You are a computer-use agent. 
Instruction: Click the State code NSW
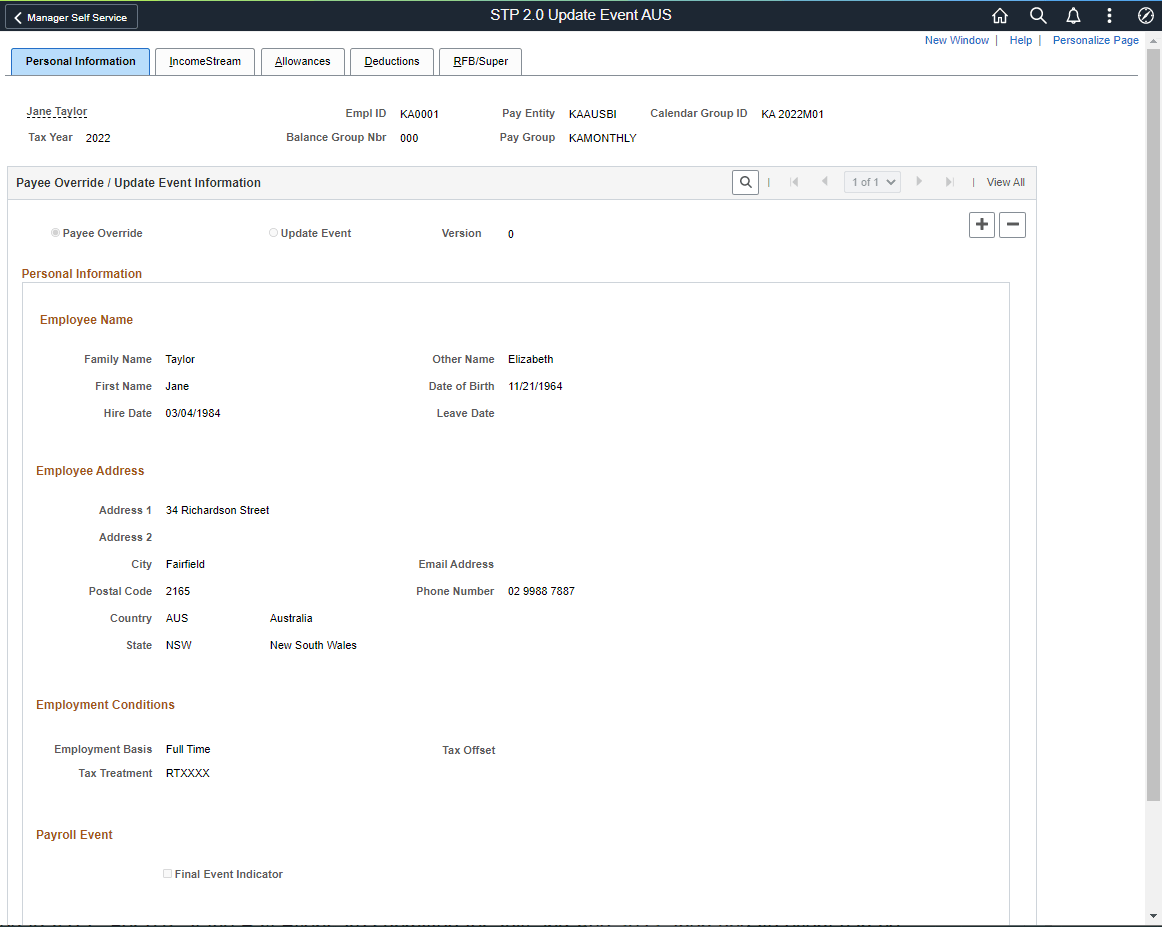click(x=179, y=645)
